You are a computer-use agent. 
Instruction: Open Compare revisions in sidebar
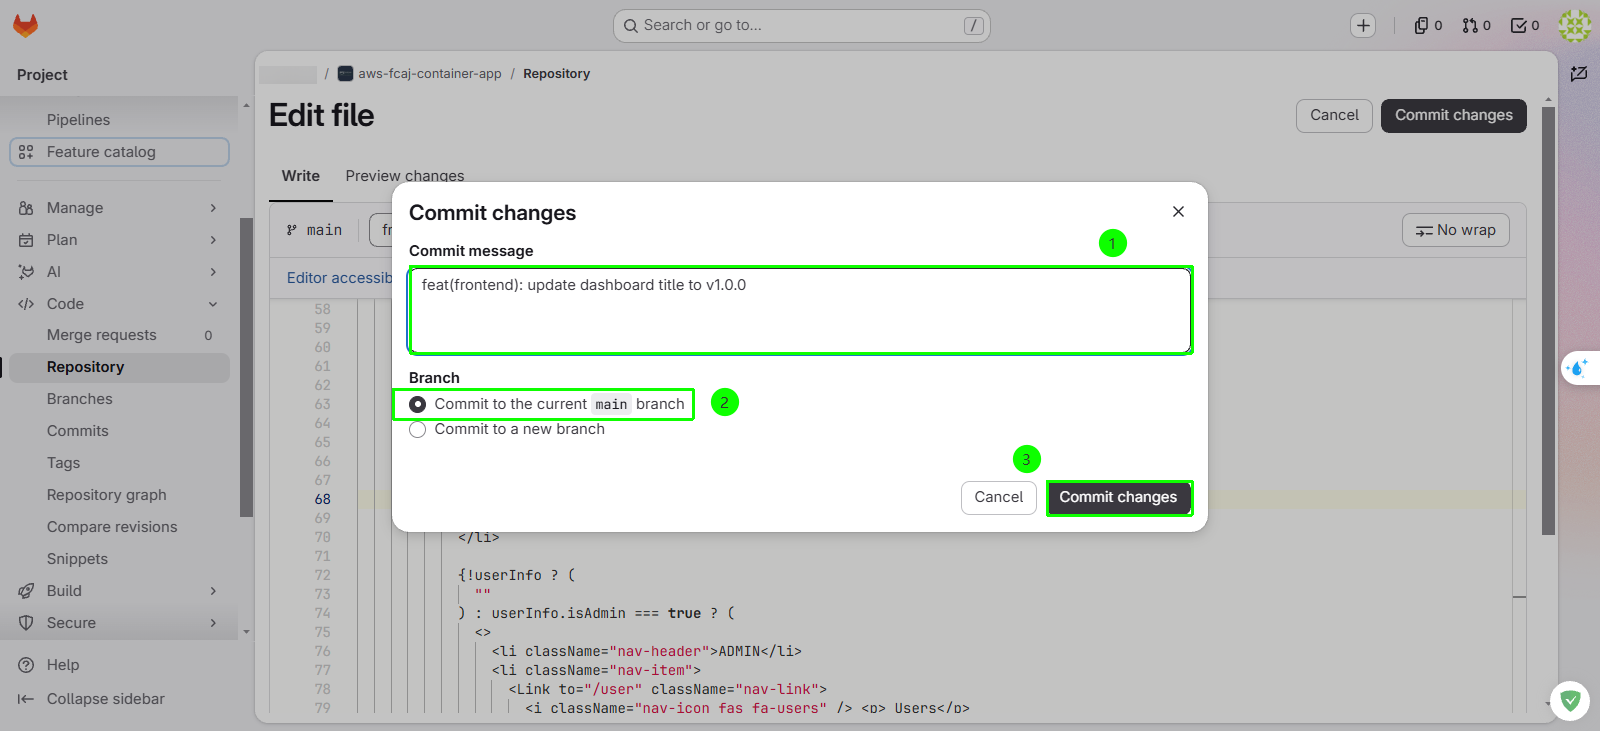click(x=119, y=527)
